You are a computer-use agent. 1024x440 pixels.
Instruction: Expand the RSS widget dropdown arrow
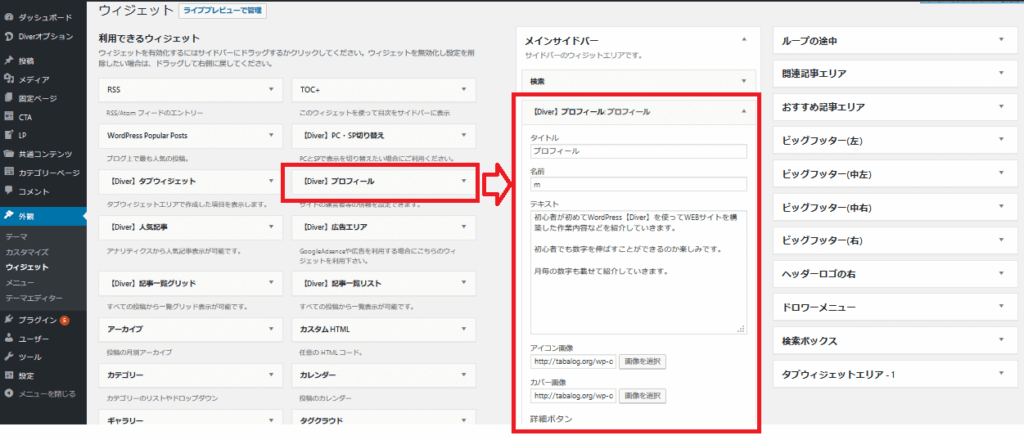[270, 90]
